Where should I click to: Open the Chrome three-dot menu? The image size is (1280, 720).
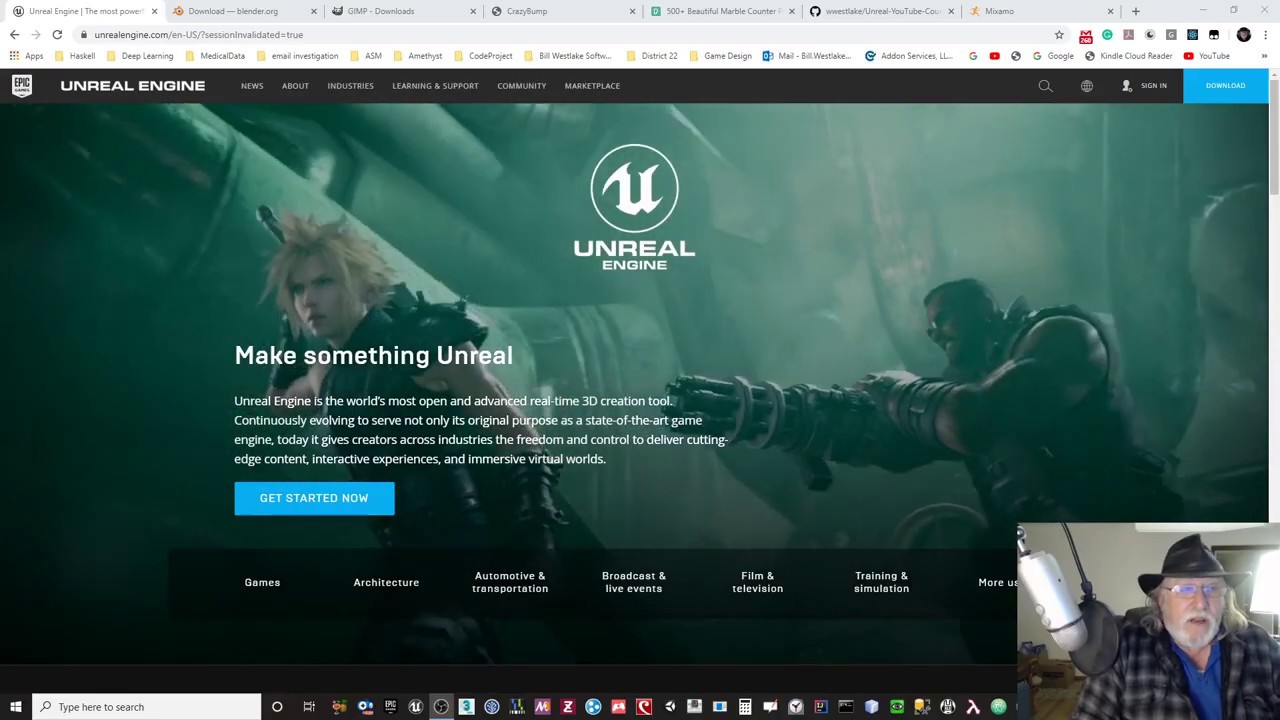click(x=1265, y=35)
